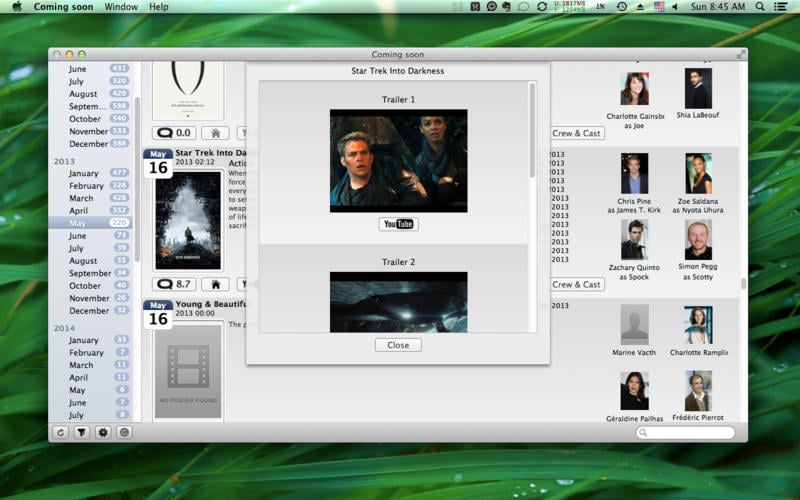Select the Zachary Quinto cast photo
This screenshot has width=800, height=500.
[634, 240]
